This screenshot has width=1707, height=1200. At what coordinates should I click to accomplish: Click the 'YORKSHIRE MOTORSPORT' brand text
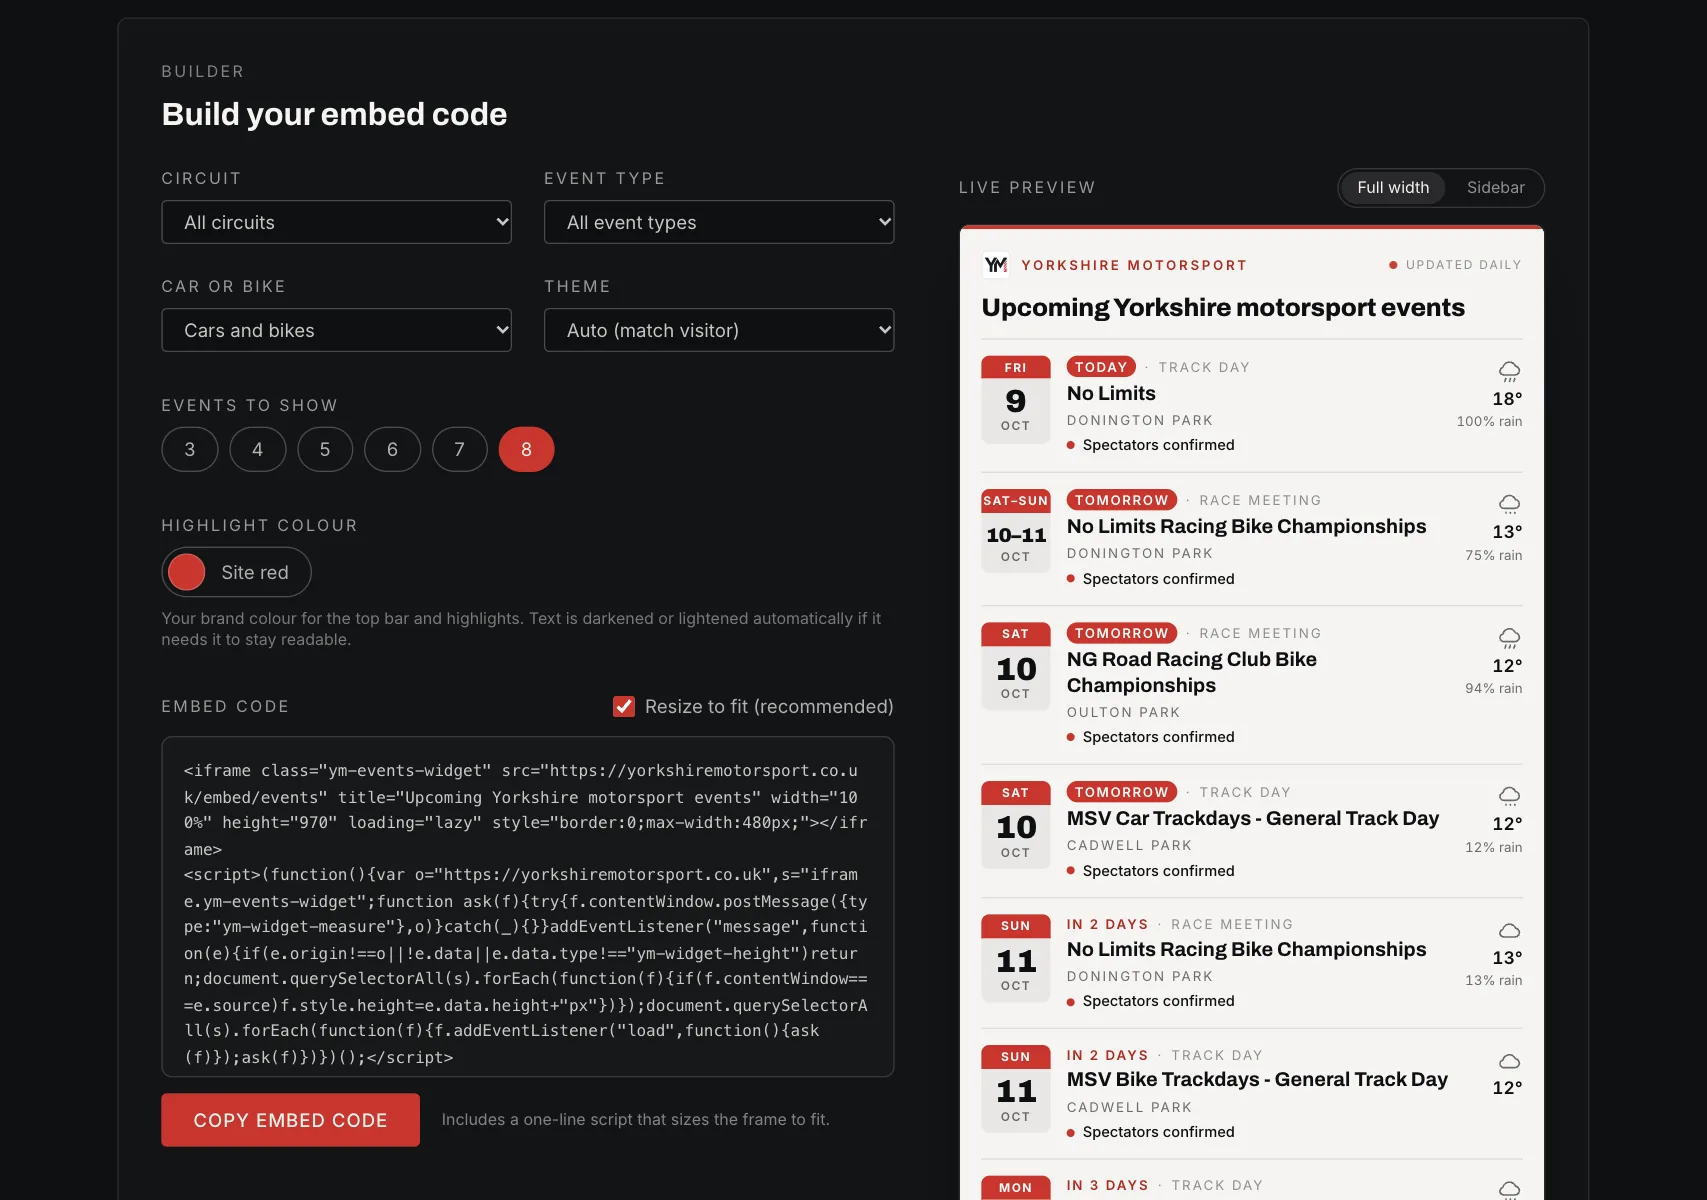click(1134, 265)
